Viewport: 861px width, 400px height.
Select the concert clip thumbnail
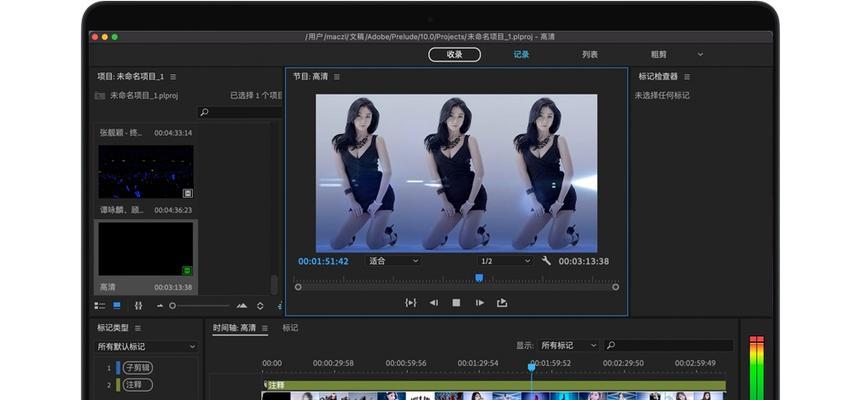[146, 171]
